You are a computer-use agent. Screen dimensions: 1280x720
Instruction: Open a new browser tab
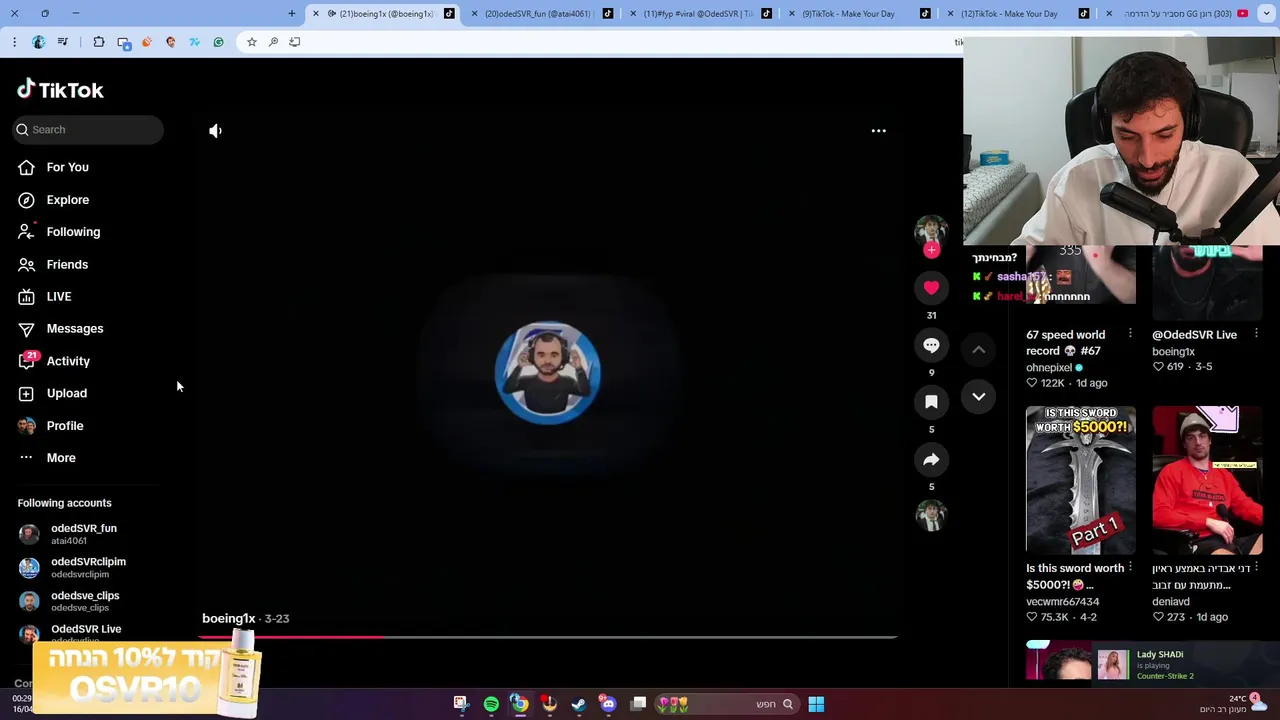click(x=292, y=14)
